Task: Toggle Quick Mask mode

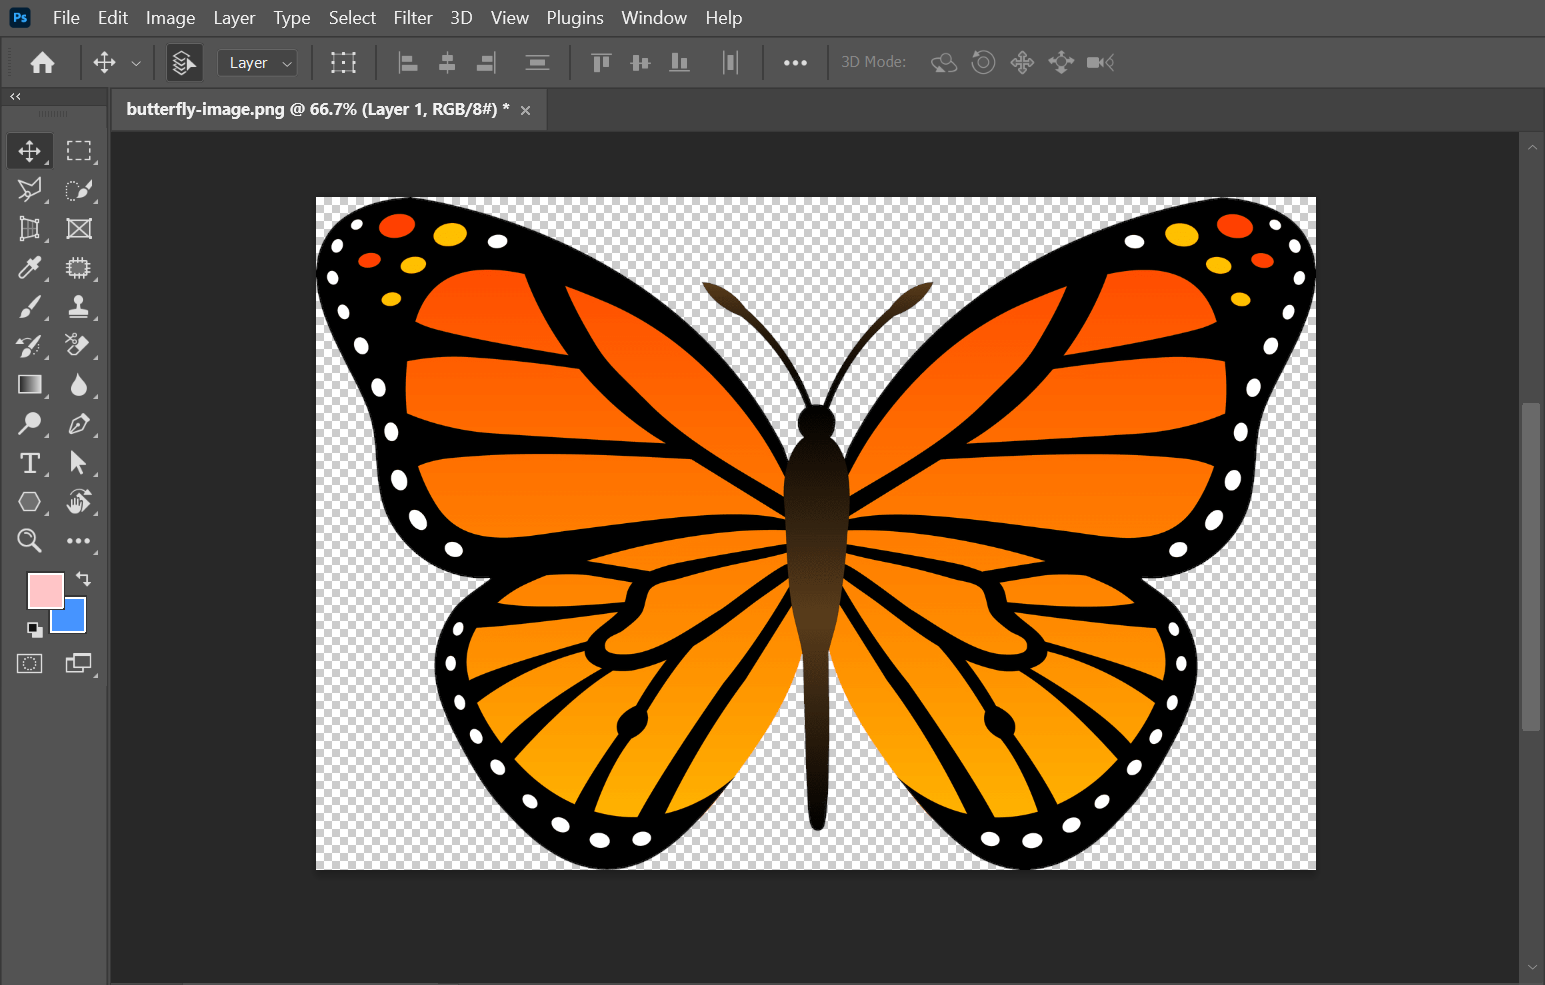Action: (x=30, y=663)
